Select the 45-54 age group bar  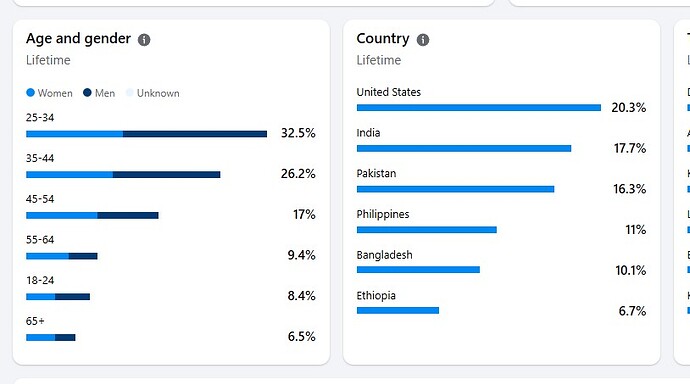click(x=92, y=215)
